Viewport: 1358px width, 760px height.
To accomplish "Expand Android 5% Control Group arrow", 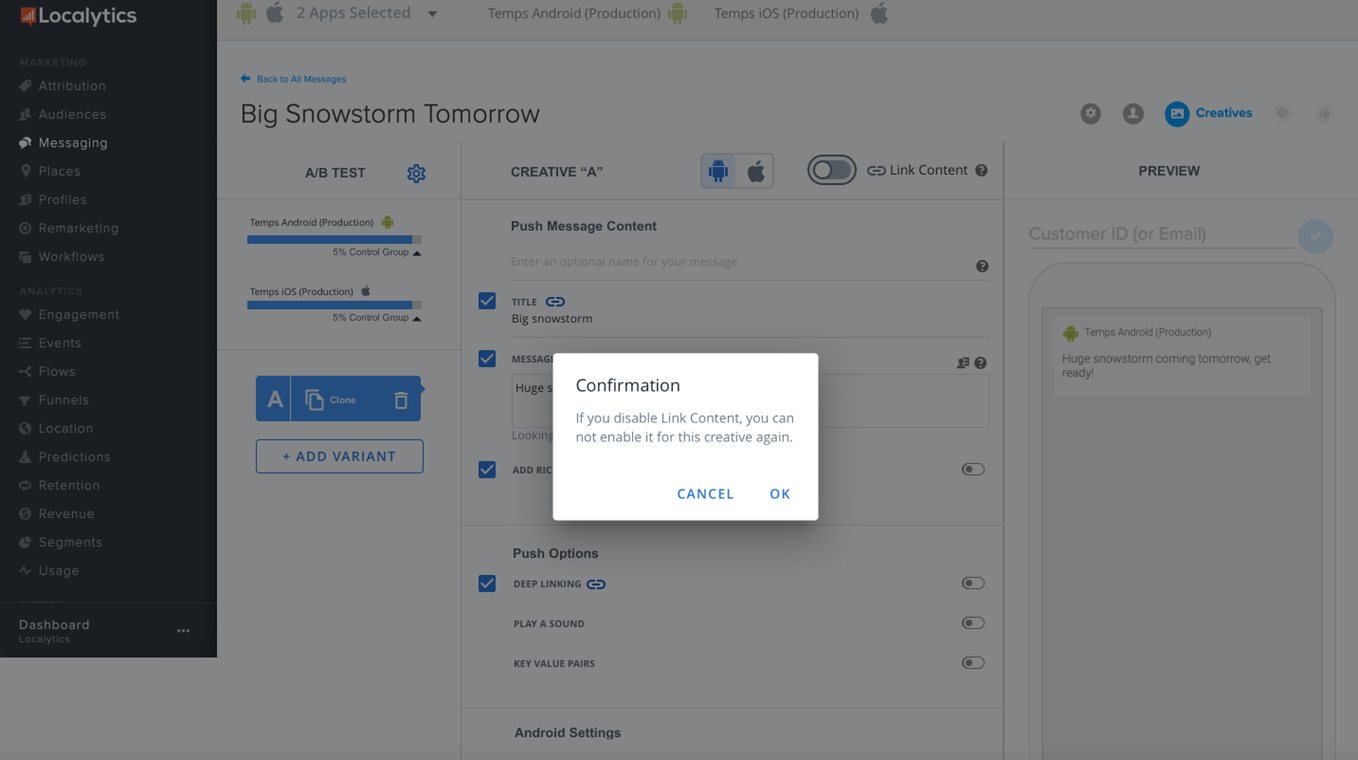I will point(417,253).
